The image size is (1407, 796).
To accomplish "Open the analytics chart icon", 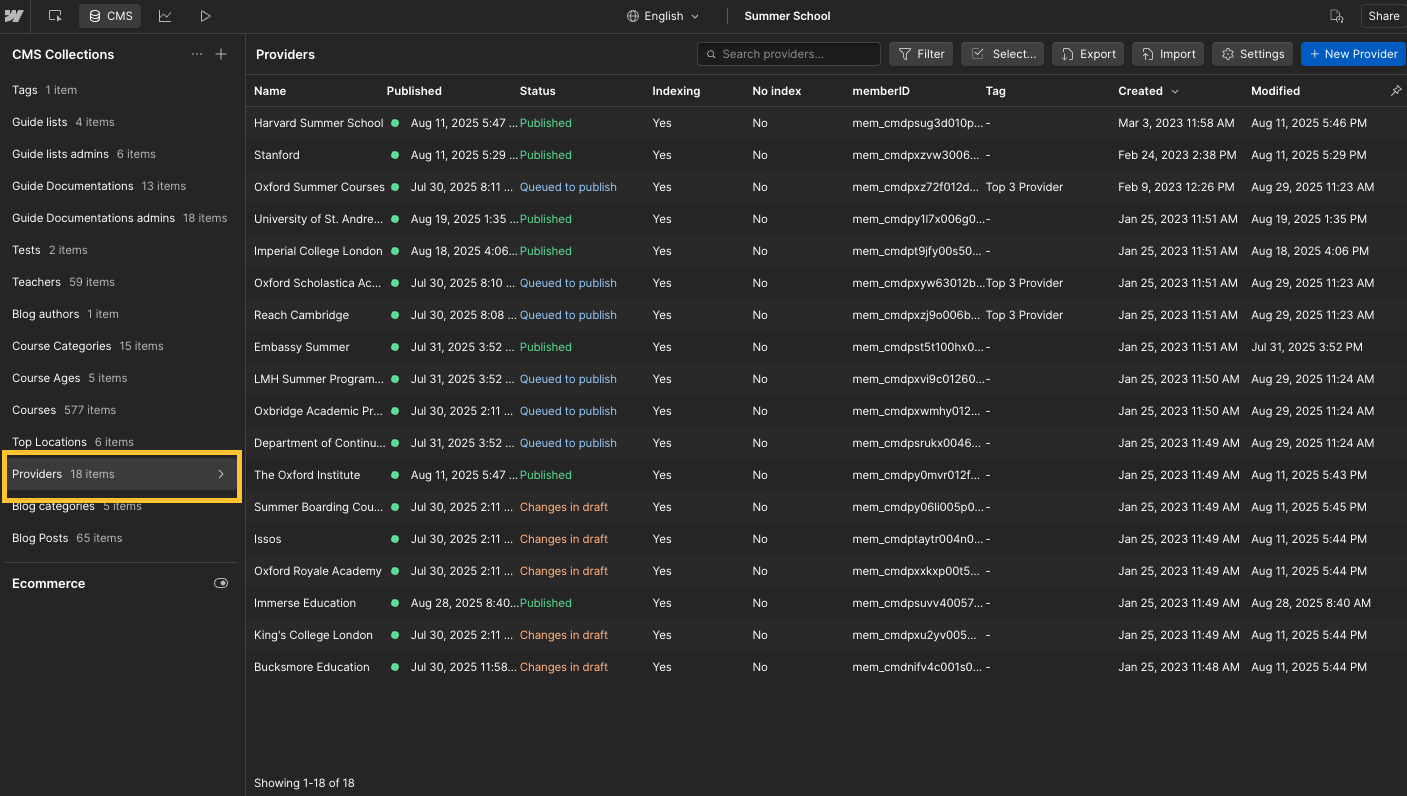I will (x=165, y=16).
